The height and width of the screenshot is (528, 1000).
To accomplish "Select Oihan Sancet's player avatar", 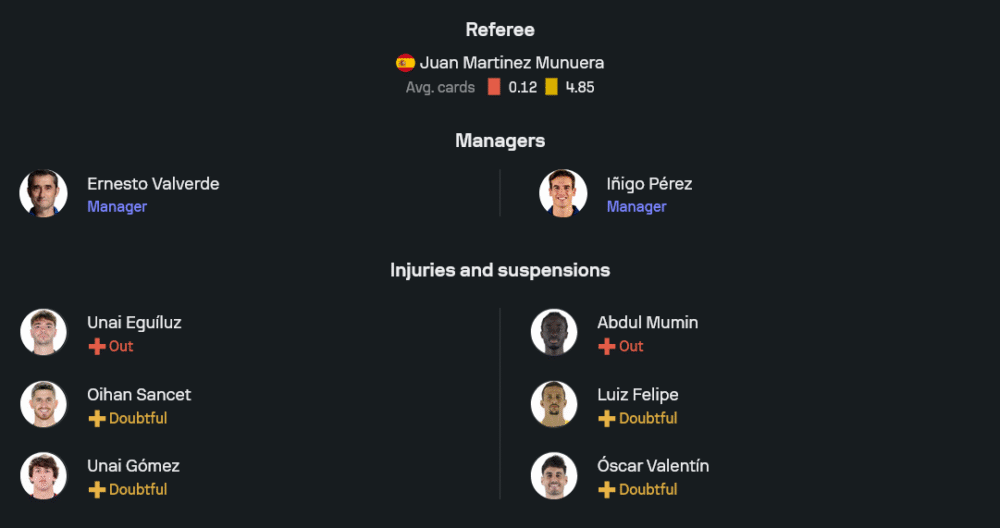I will [x=44, y=404].
